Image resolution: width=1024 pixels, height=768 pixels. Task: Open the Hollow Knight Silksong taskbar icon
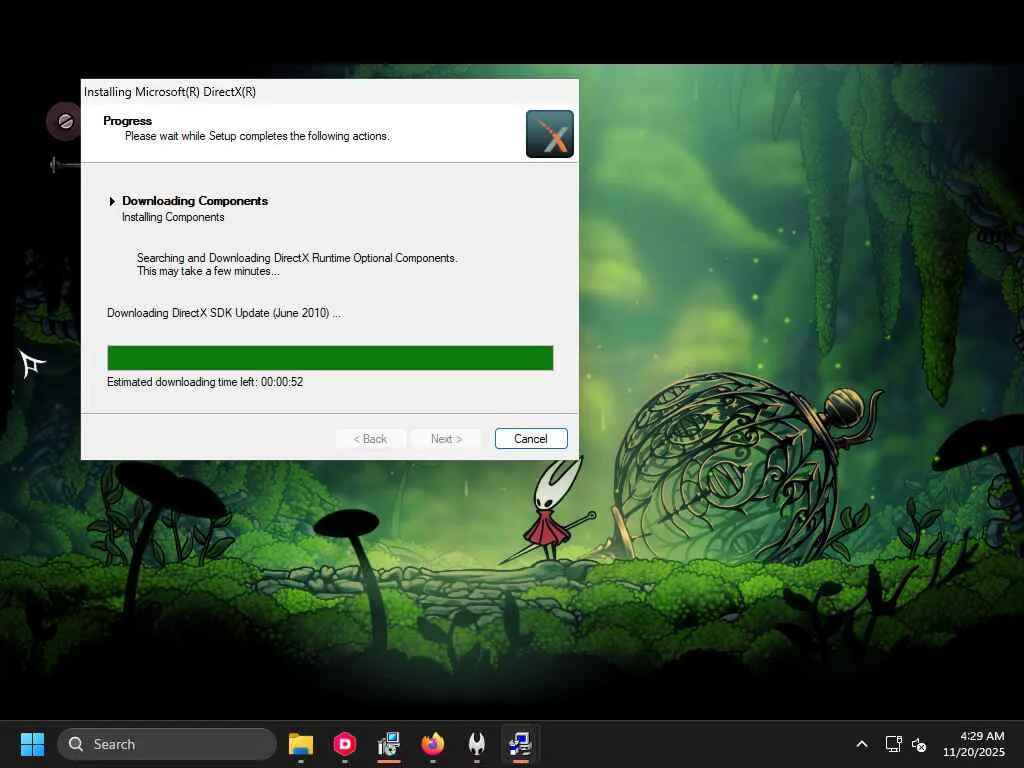click(x=477, y=744)
